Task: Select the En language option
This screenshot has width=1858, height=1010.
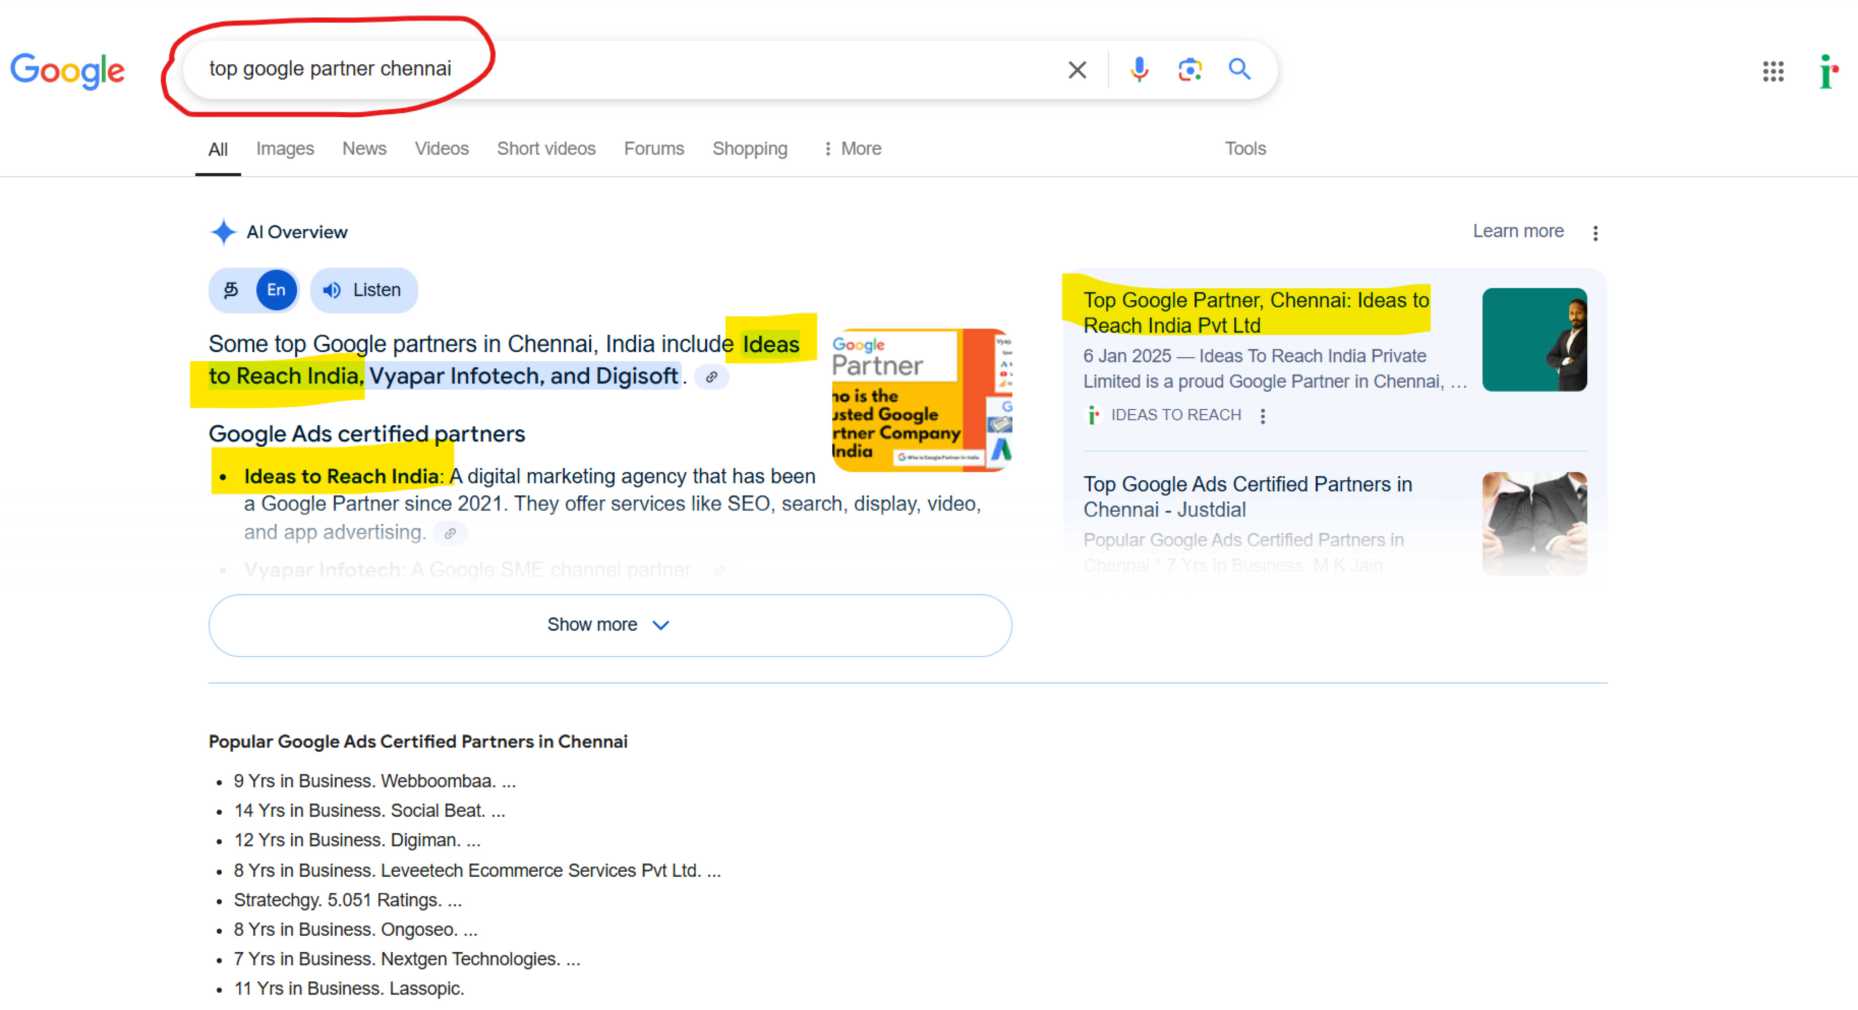Action: (x=275, y=290)
